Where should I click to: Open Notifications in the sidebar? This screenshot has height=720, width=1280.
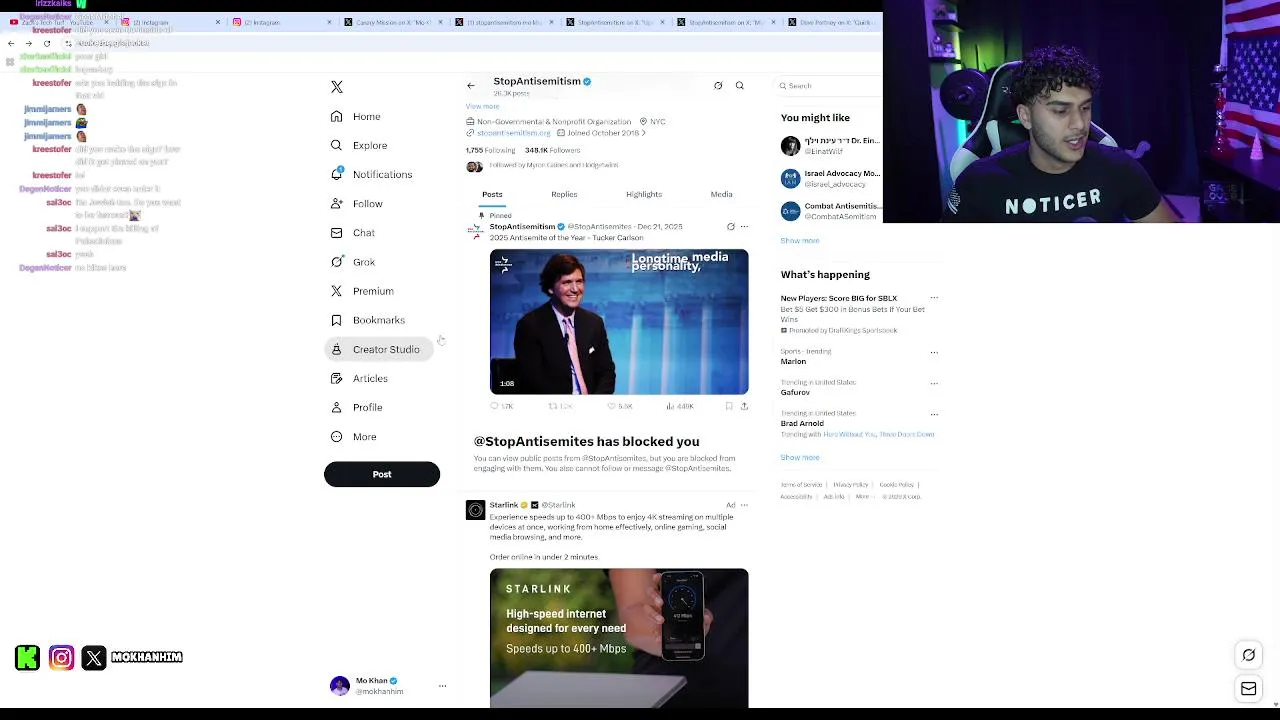(371, 175)
